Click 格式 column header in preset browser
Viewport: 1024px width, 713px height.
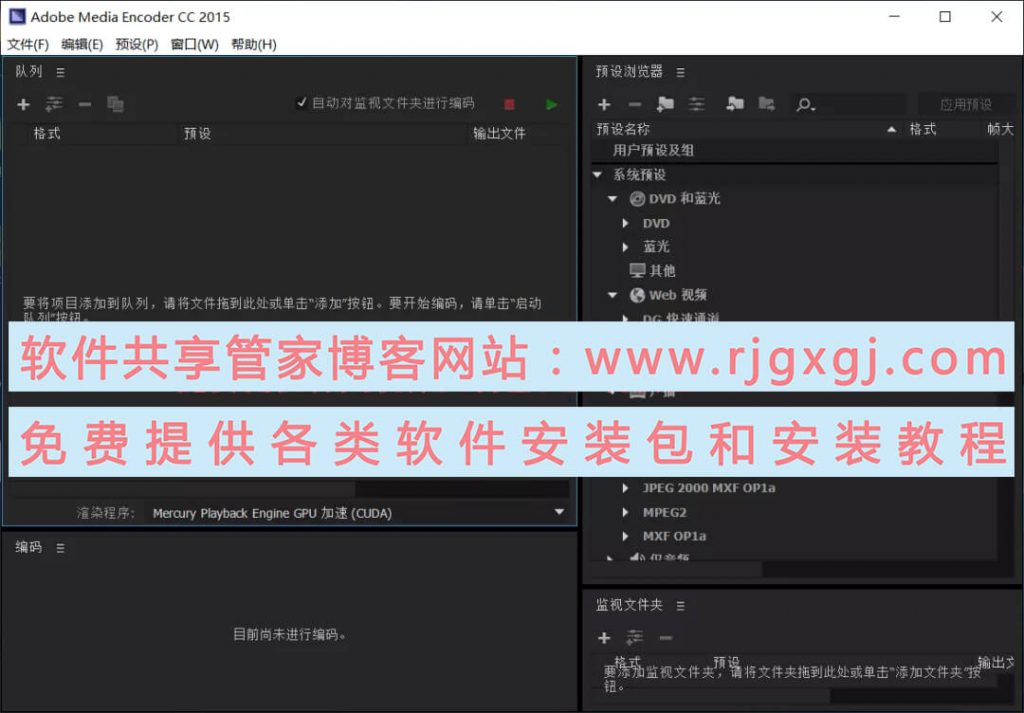click(923, 129)
